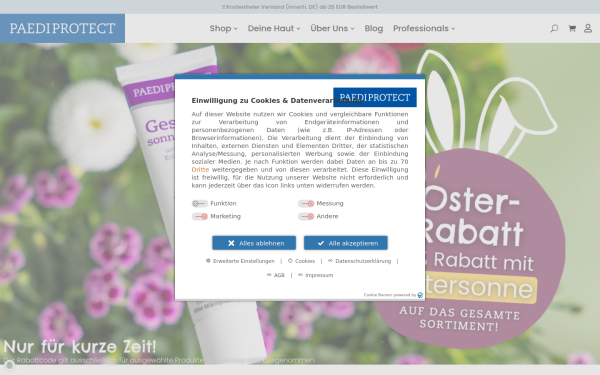
Task: Open the search icon in header
Action: pyautogui.click(x=554, y=28)
